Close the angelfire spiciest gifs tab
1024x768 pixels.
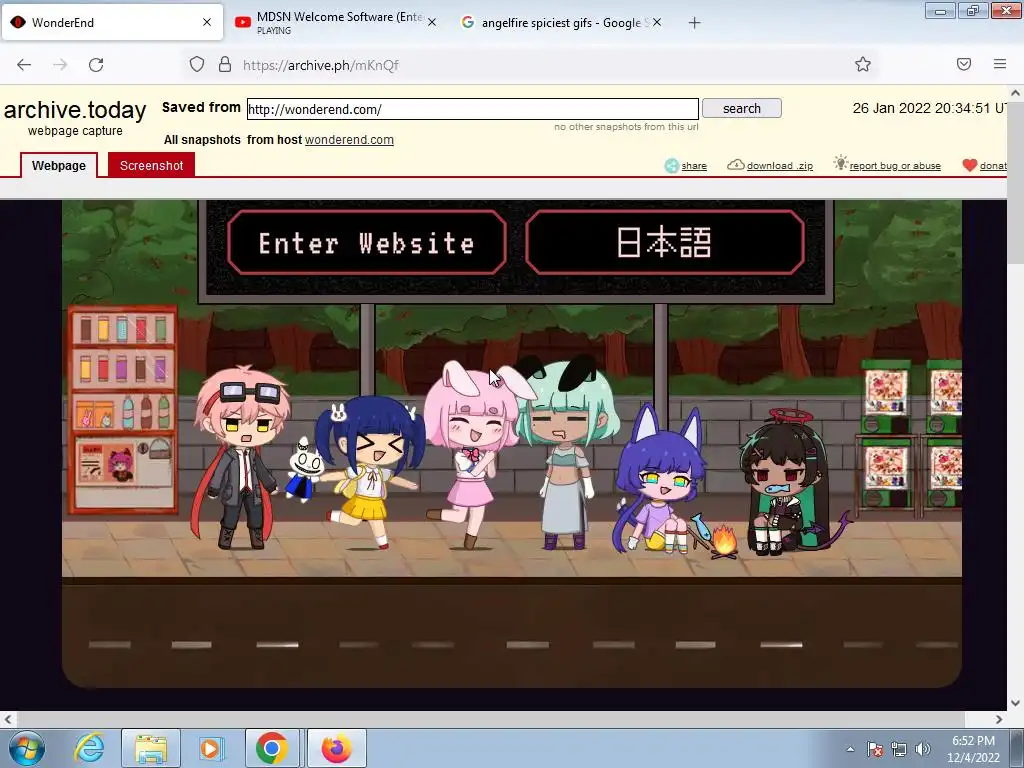[x=657, y=22]
